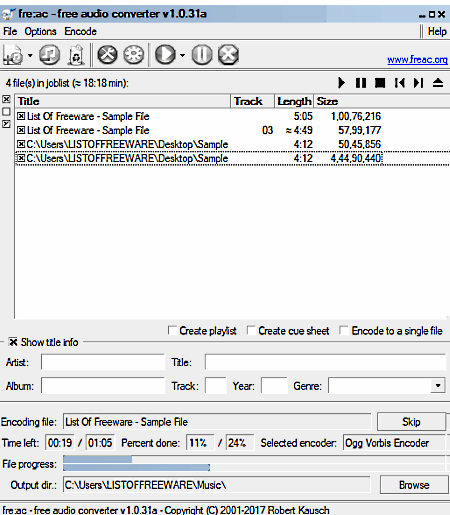Open the general settings wrench icon
The width and height of the screenshot is (450, 515).
tap(107, 55)
